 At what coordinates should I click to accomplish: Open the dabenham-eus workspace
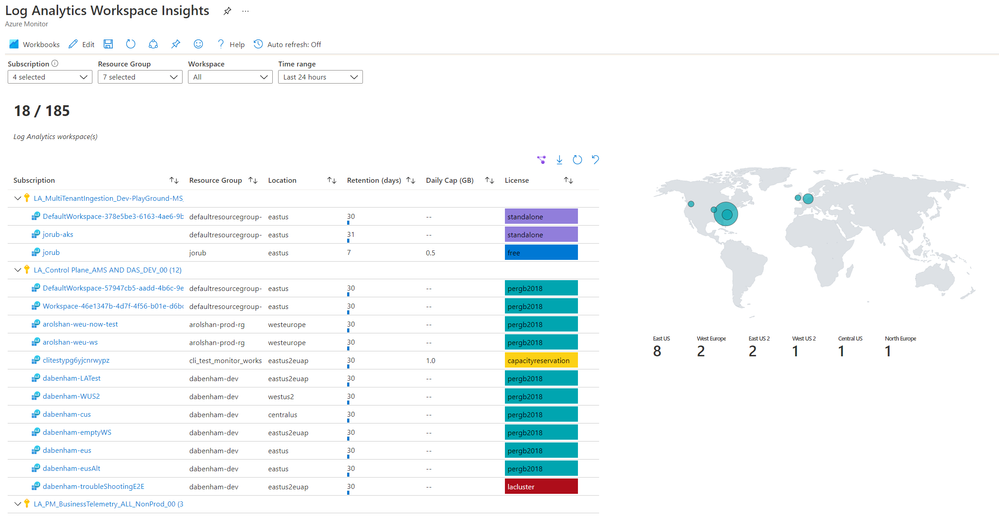click(67, 450)
